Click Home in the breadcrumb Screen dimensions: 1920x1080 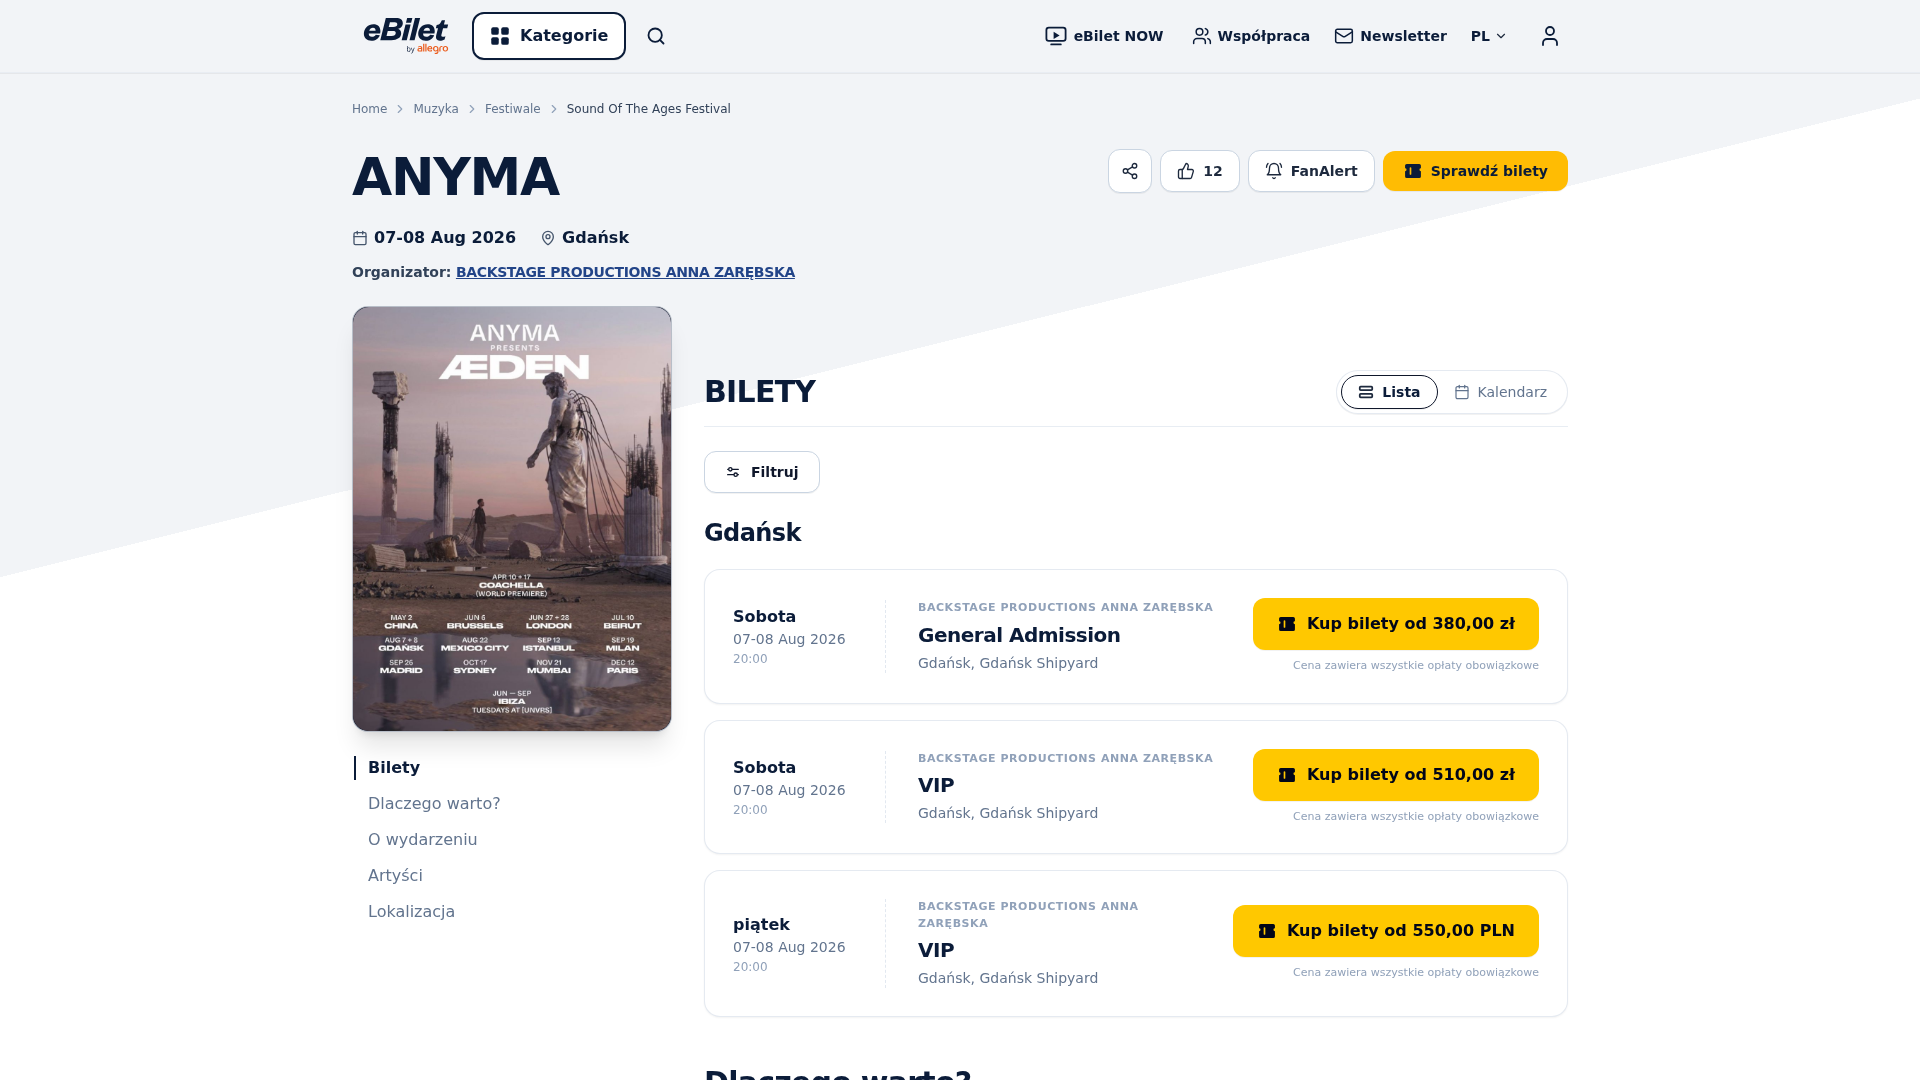[369, 109]
